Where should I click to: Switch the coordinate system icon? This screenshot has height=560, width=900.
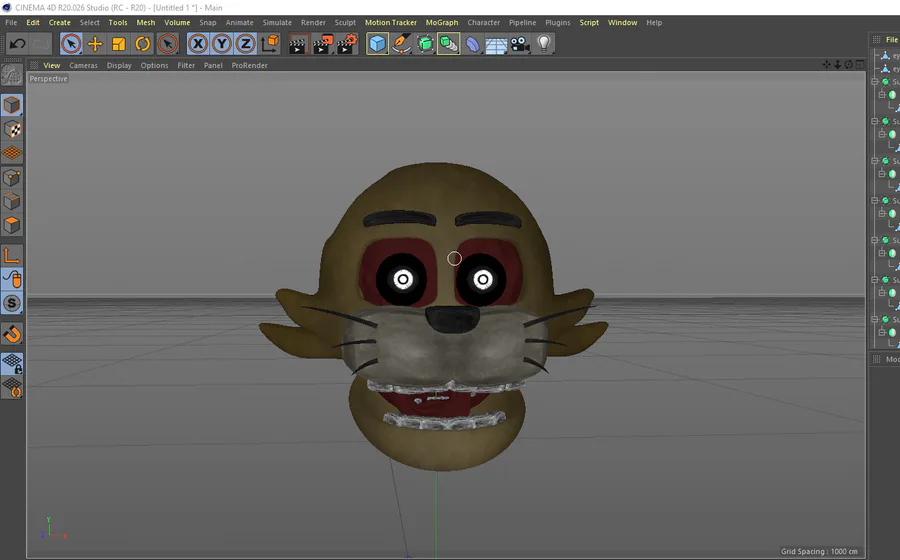(x=270, y=44)
